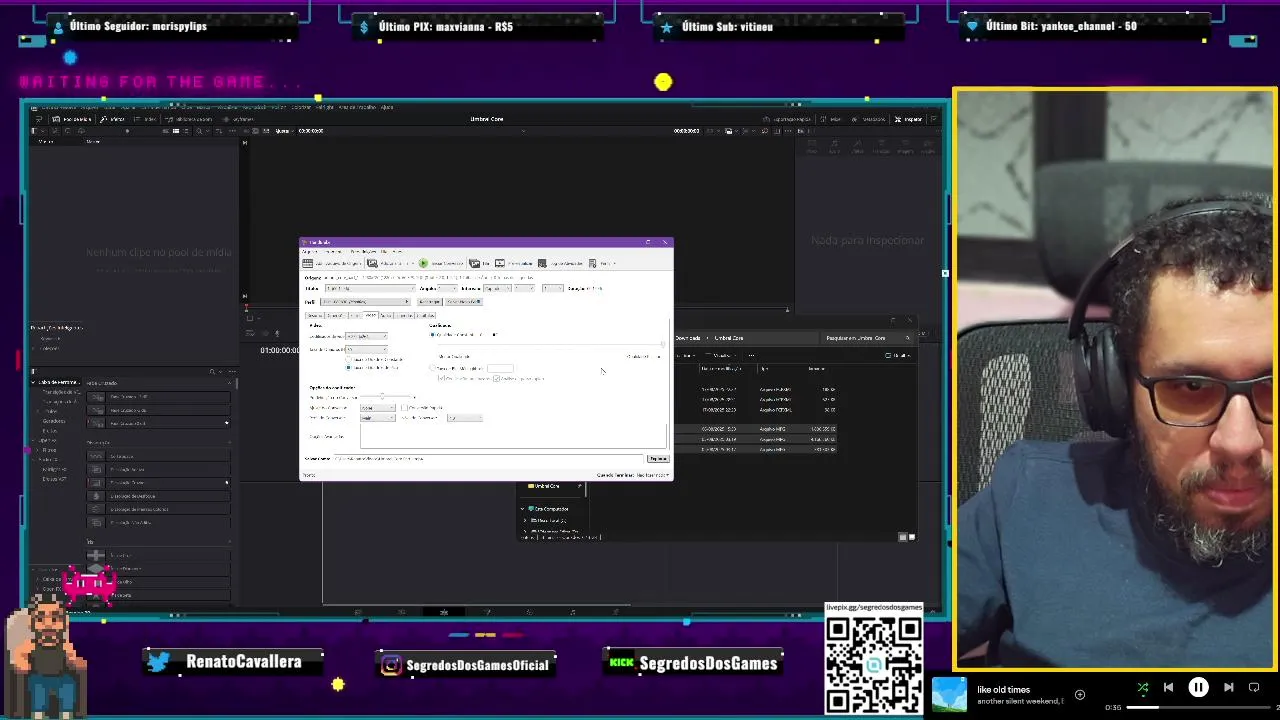Click Downloads in the explorer breadcrumb
This screenshot has width=1280, height=720.
(687, 338)
